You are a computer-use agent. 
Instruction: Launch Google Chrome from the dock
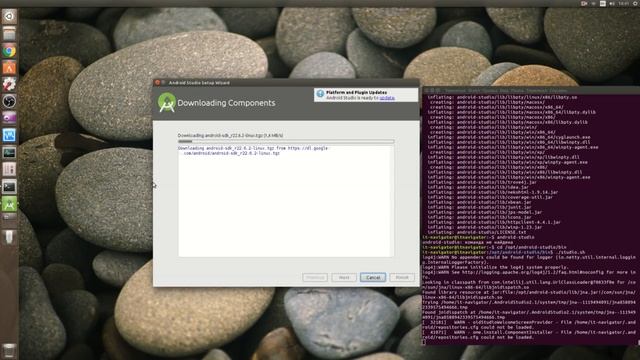click(x=9, y=51)
